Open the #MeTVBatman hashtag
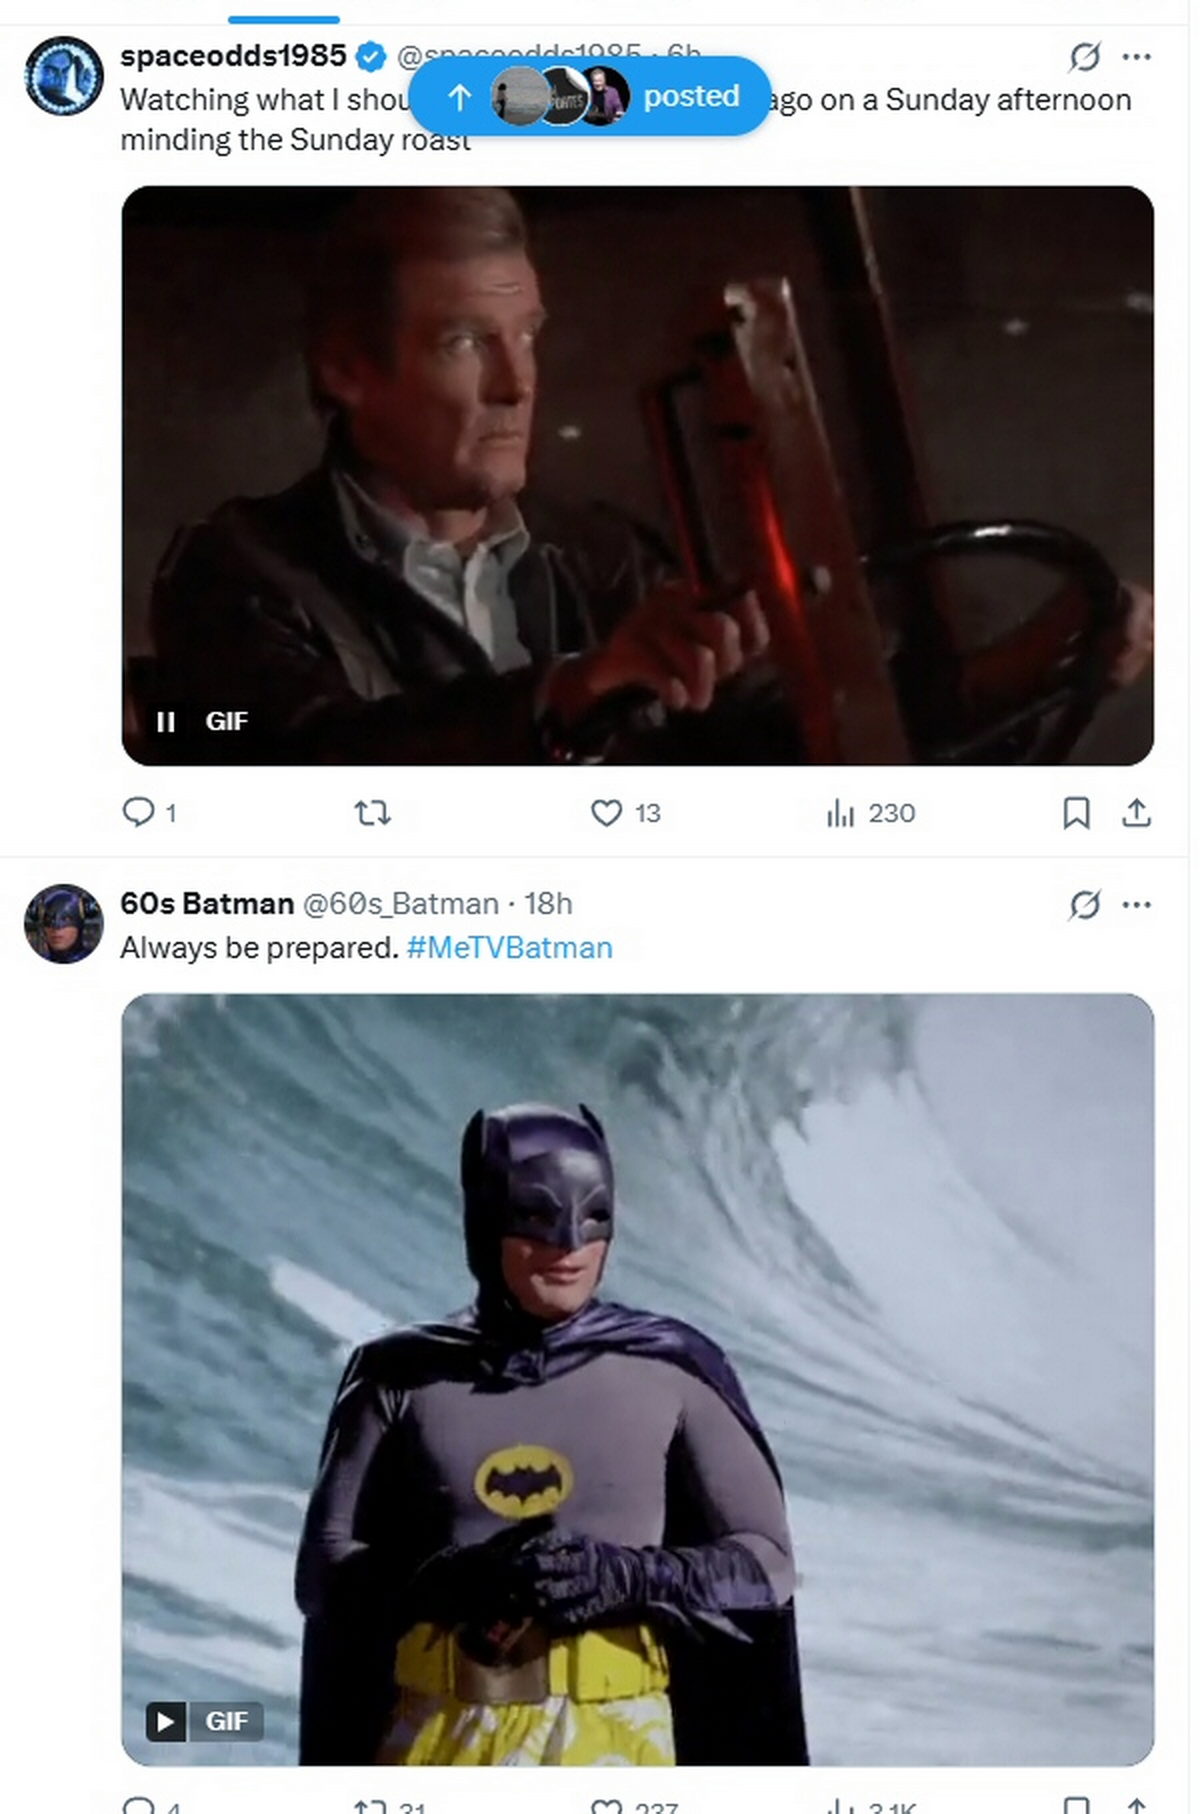Image resolution: width=1200 pixels, height=1814 pixels. 509,947
